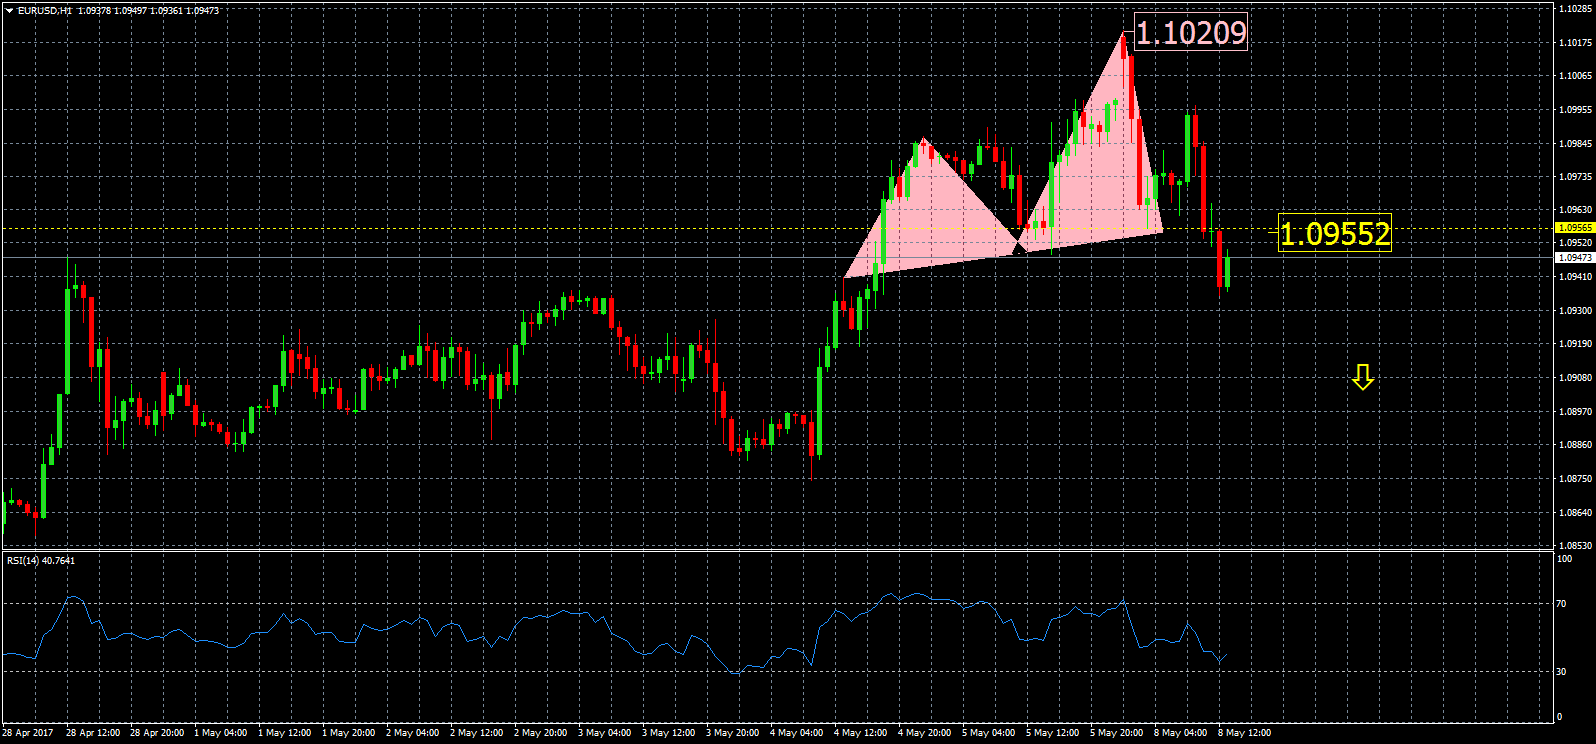The width and height of the screenshot is (1596, 744).
Task: Click the RSI 70 level axis label
Action: [x=1561, y=604]
